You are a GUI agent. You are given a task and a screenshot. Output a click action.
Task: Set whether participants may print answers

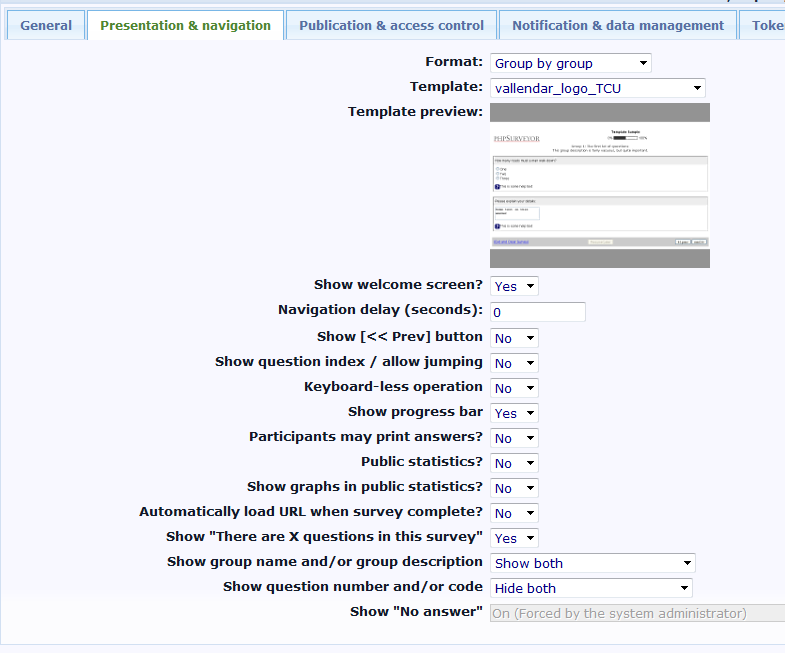pyautogui.click(x=514, y=438)
